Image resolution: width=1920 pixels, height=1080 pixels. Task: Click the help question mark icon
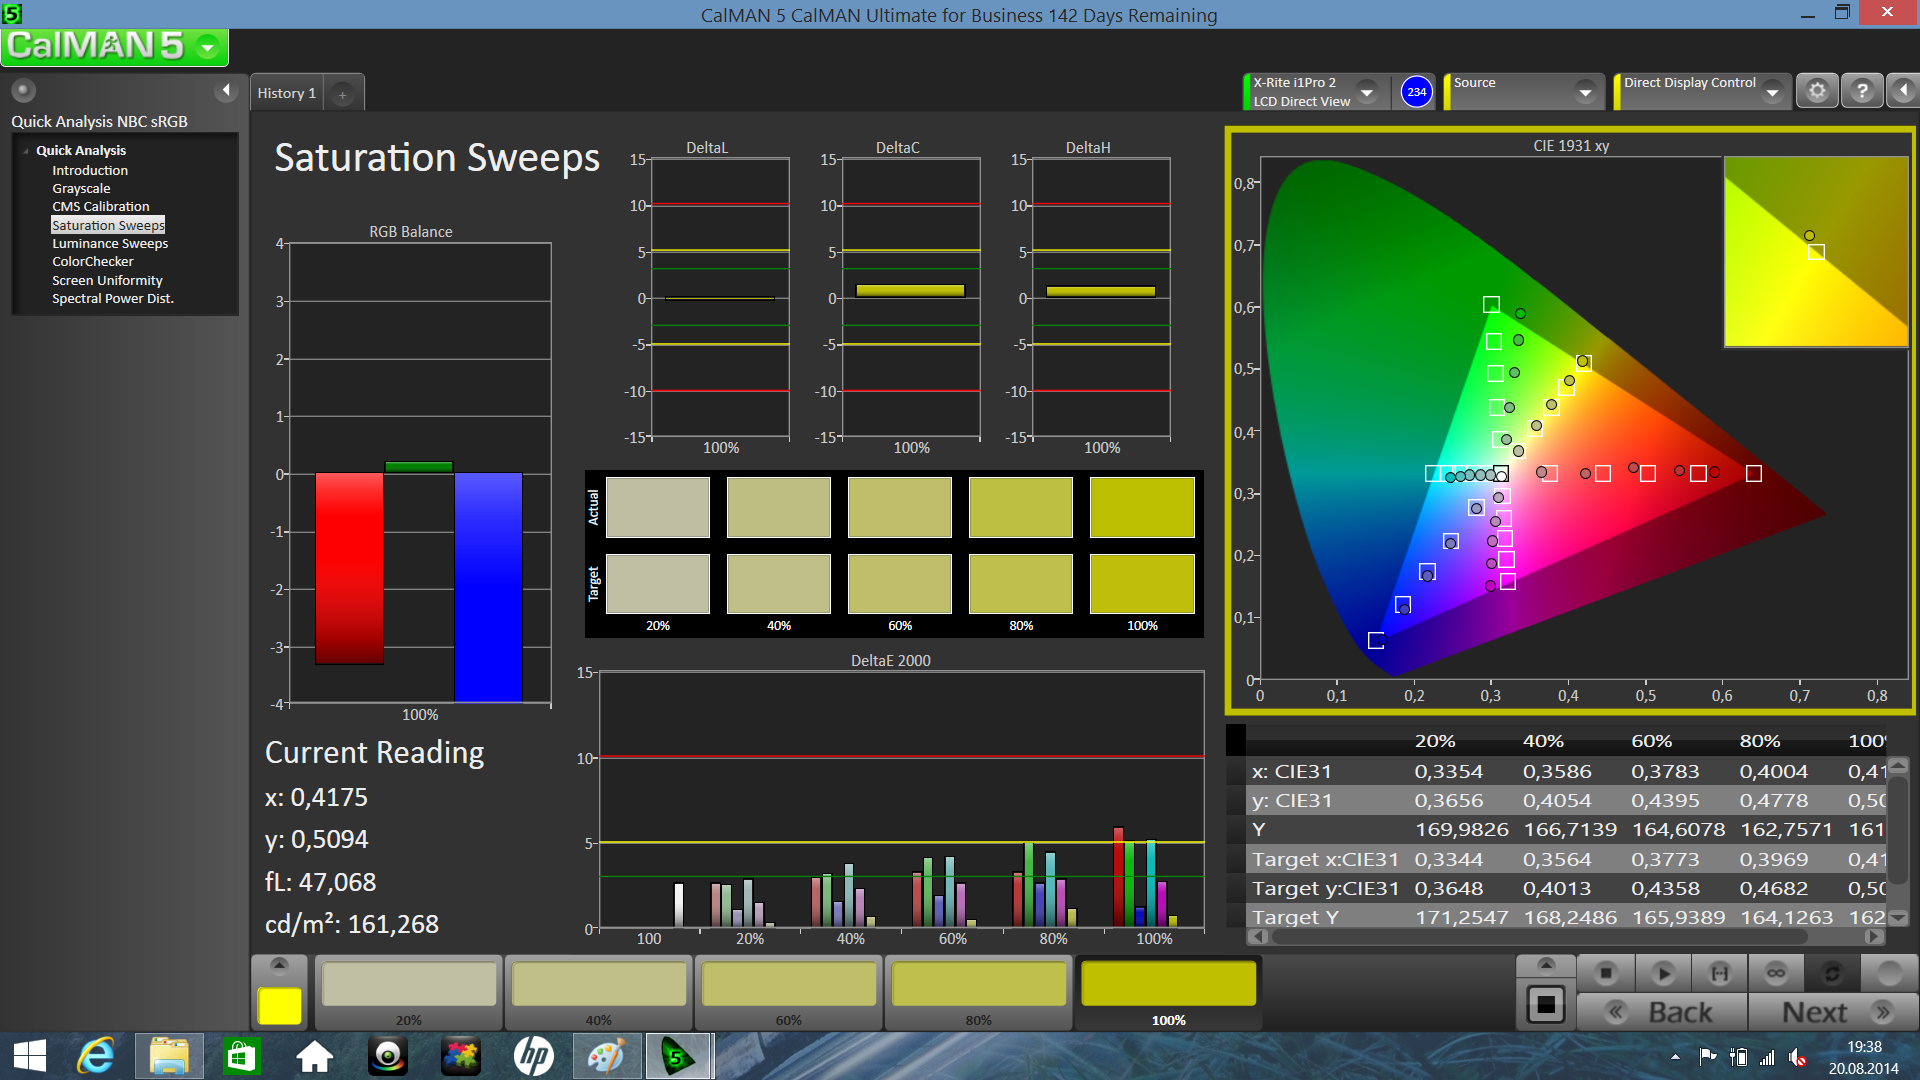coord(1862,91)
